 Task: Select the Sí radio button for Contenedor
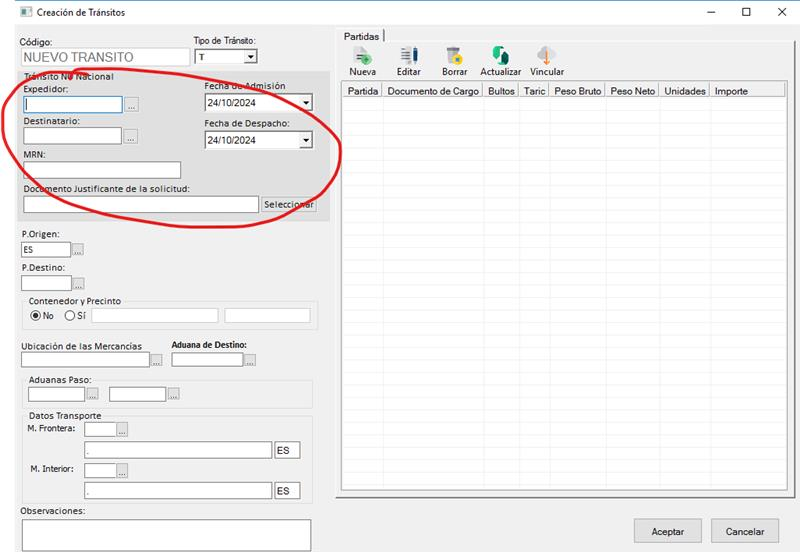(70, 316)
